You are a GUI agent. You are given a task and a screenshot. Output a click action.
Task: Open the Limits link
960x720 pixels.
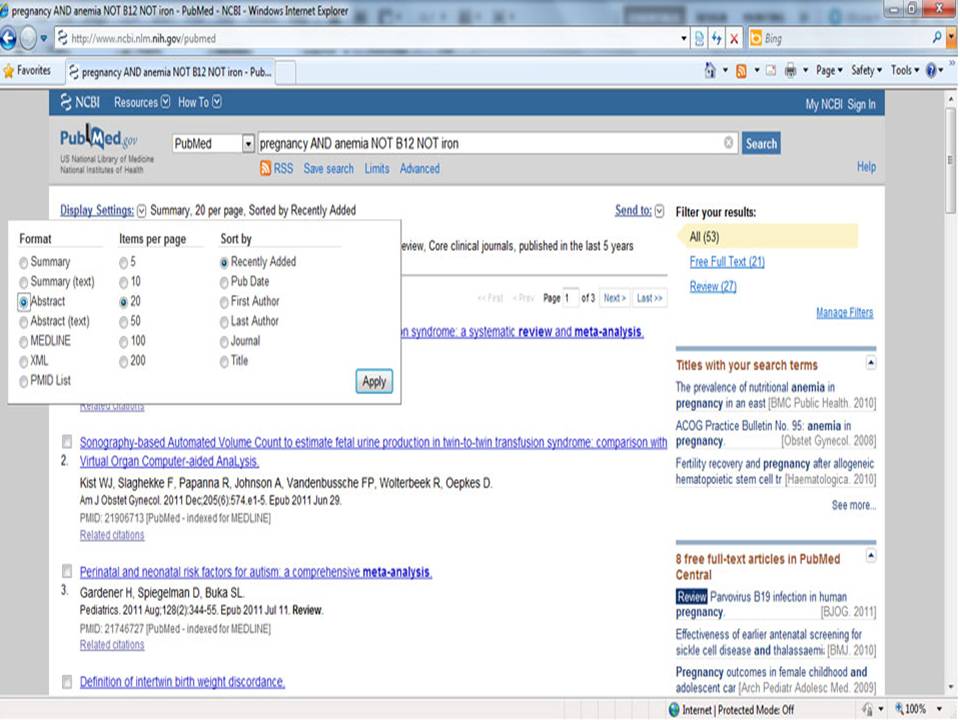point(377,168)
